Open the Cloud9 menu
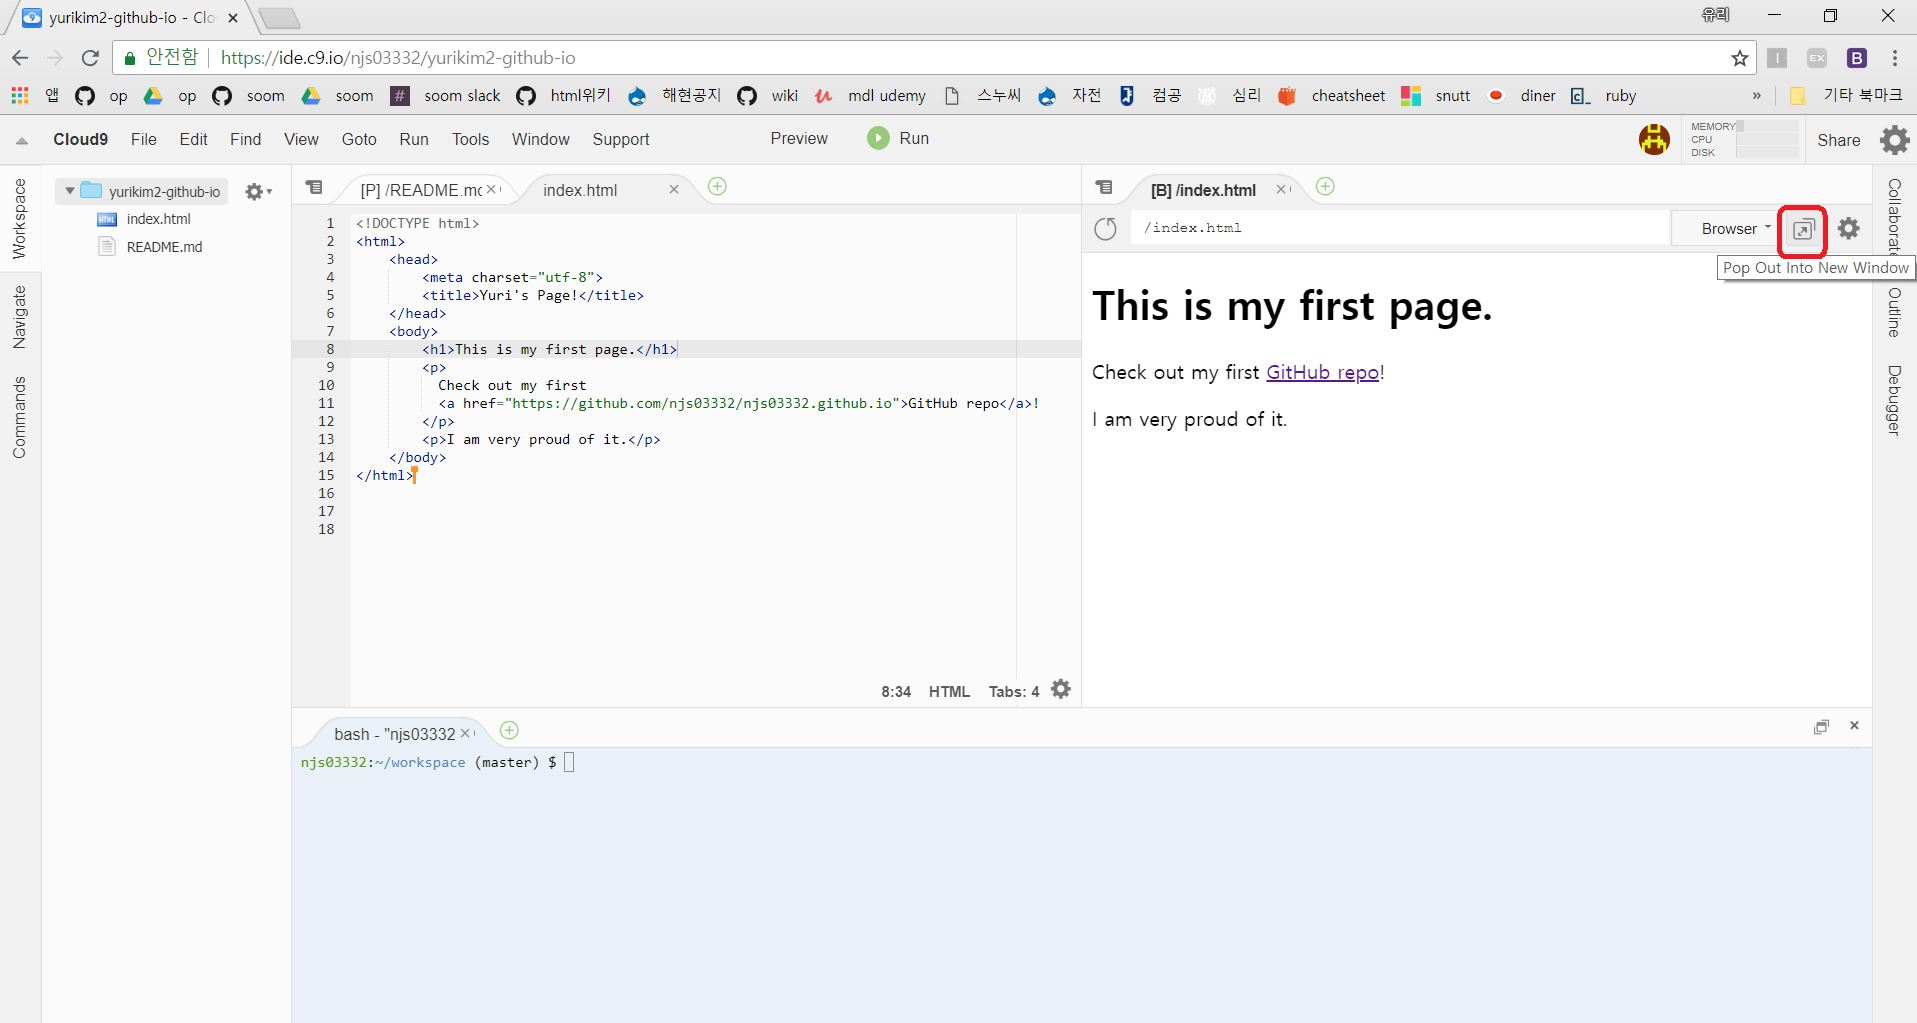 (x=80, y=139)
